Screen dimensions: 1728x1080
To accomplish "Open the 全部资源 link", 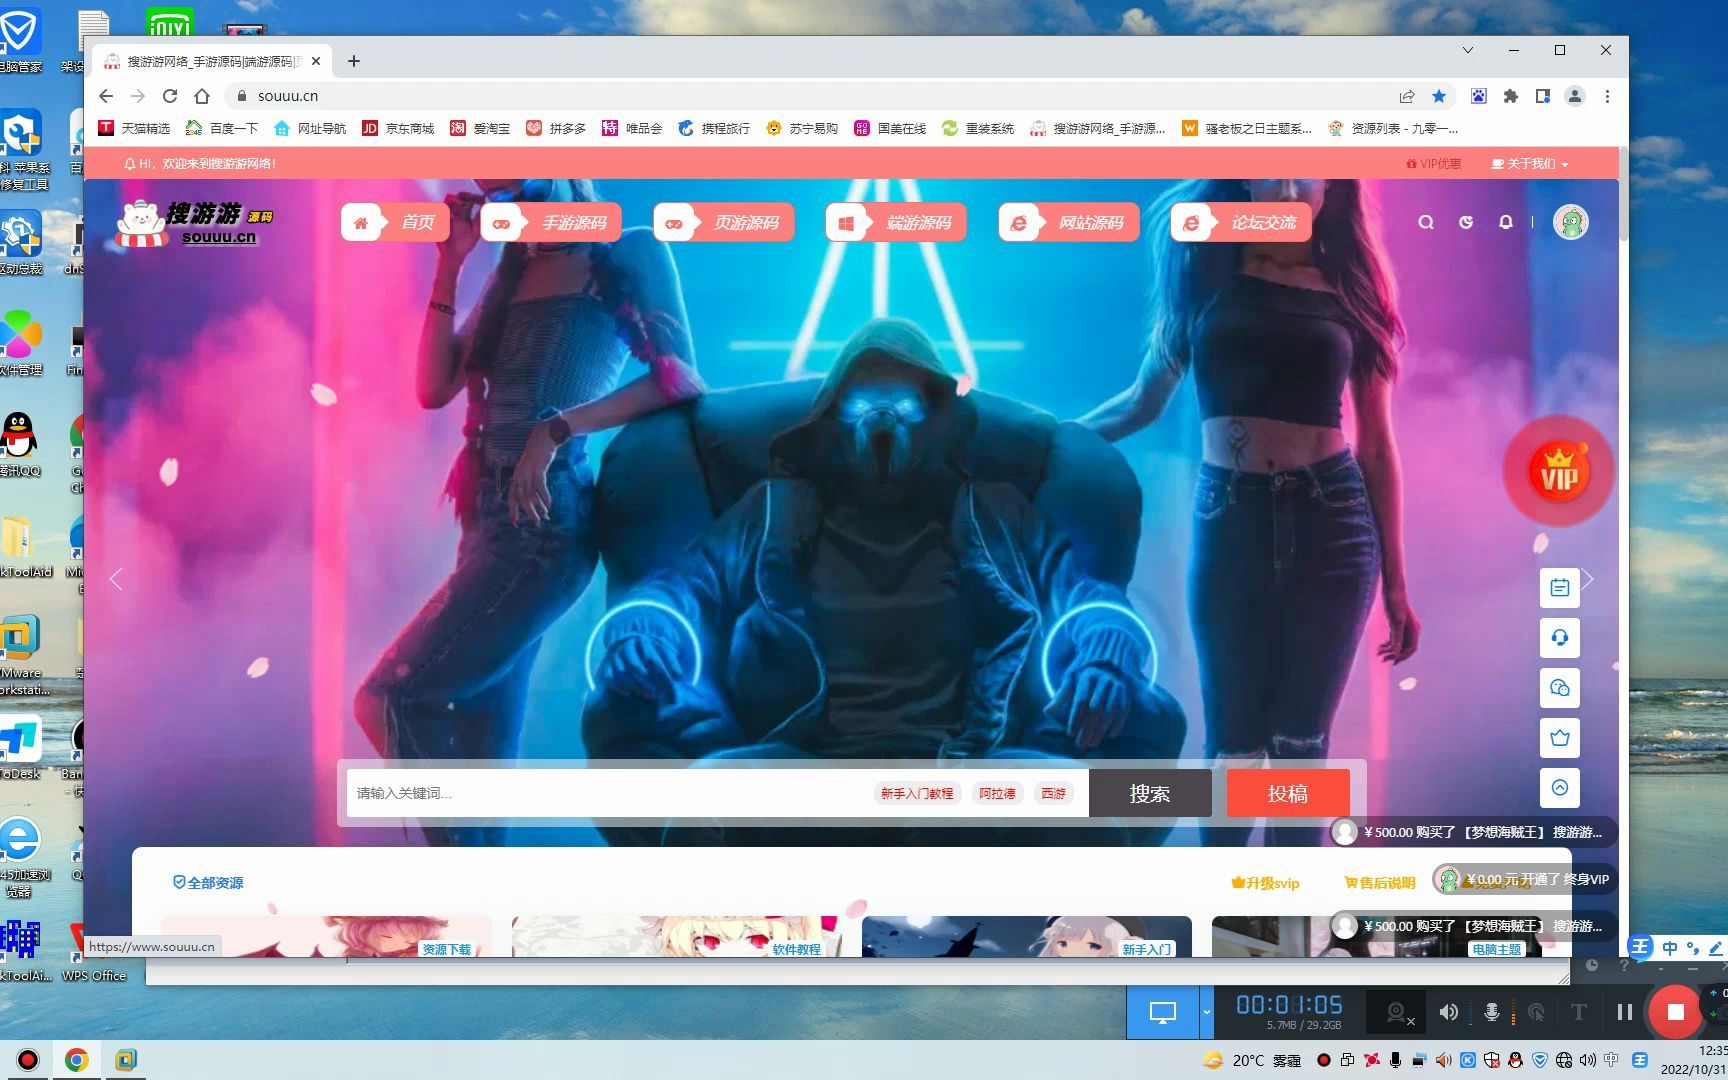I will (208, 883).
